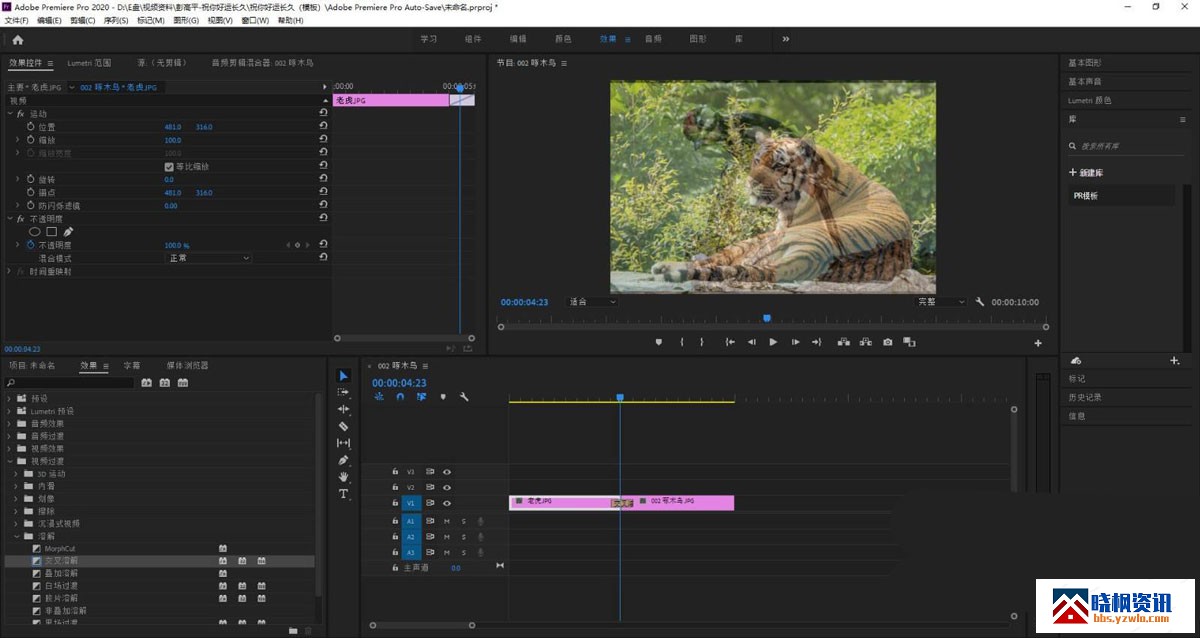Toggle 不透明度 animation stopwatch
The height and width of the screenshot is (638, 1200).
click(30, 245)
